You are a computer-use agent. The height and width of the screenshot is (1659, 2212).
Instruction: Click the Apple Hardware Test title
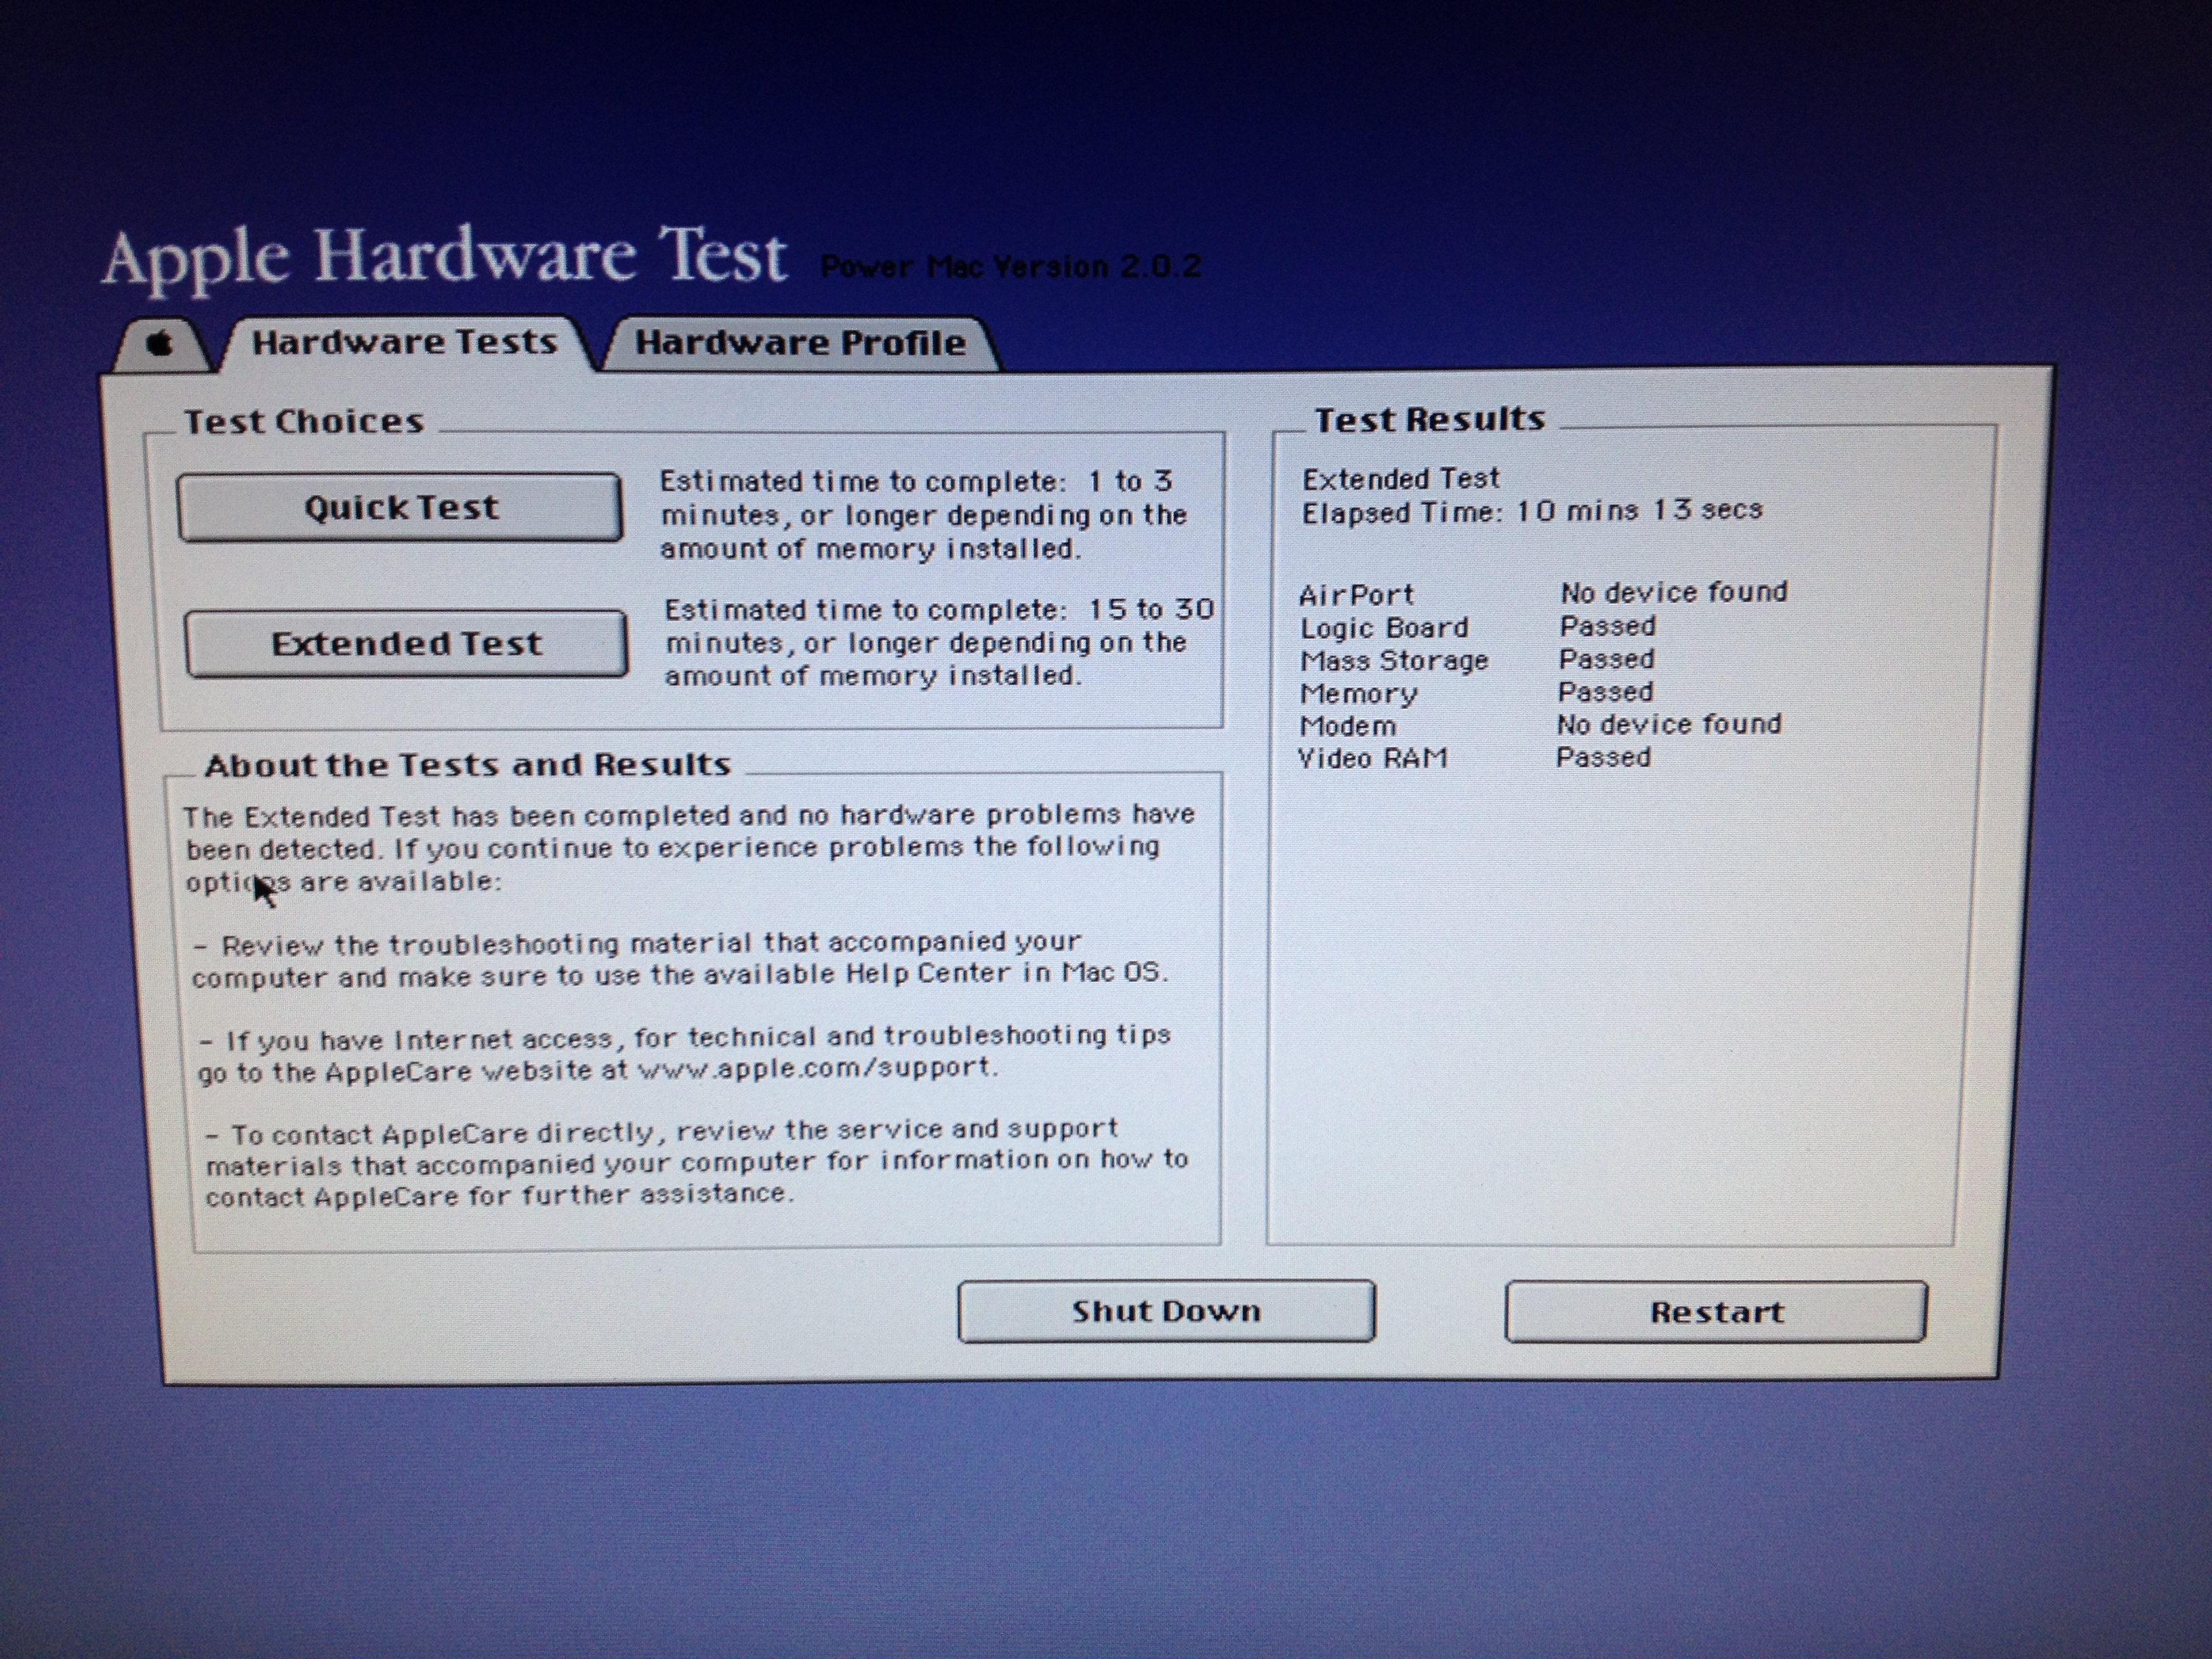click(x=445, y=256)
